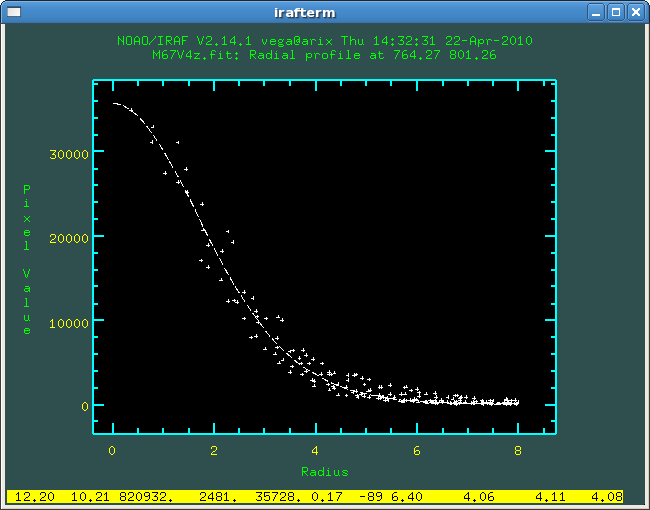The width and height of the screenshot is (650, 510).
Task: Click the Pixel Value axis label
Action: [x=27, y=260]
